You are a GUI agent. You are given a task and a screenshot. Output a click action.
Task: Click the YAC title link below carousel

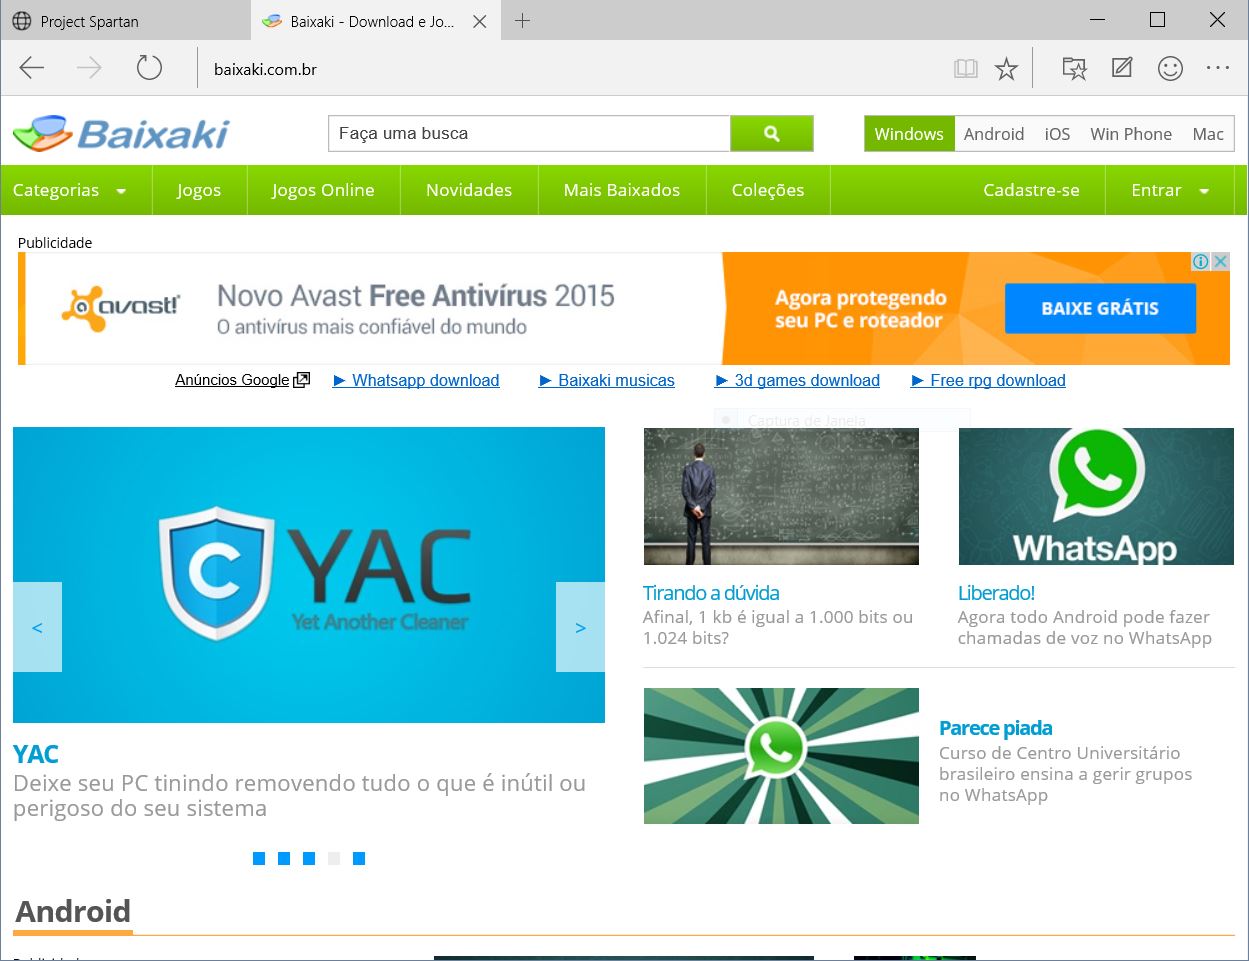click(36, 754)
